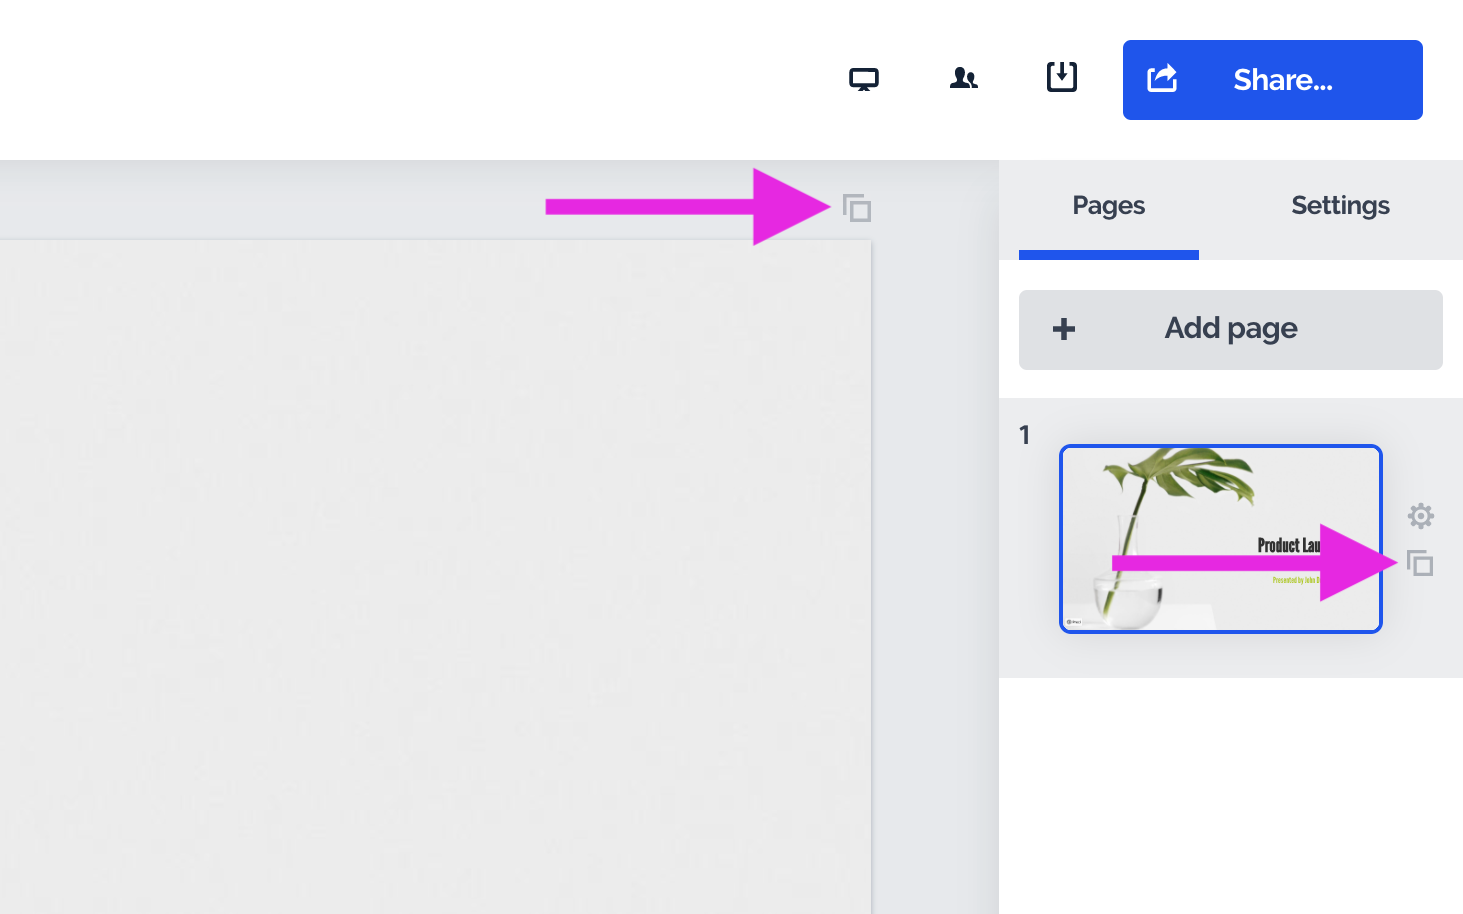The width and height of the screenshot is (1463, 914).
Task: Click the plus icon on Add page
Action: [1064, 329]
